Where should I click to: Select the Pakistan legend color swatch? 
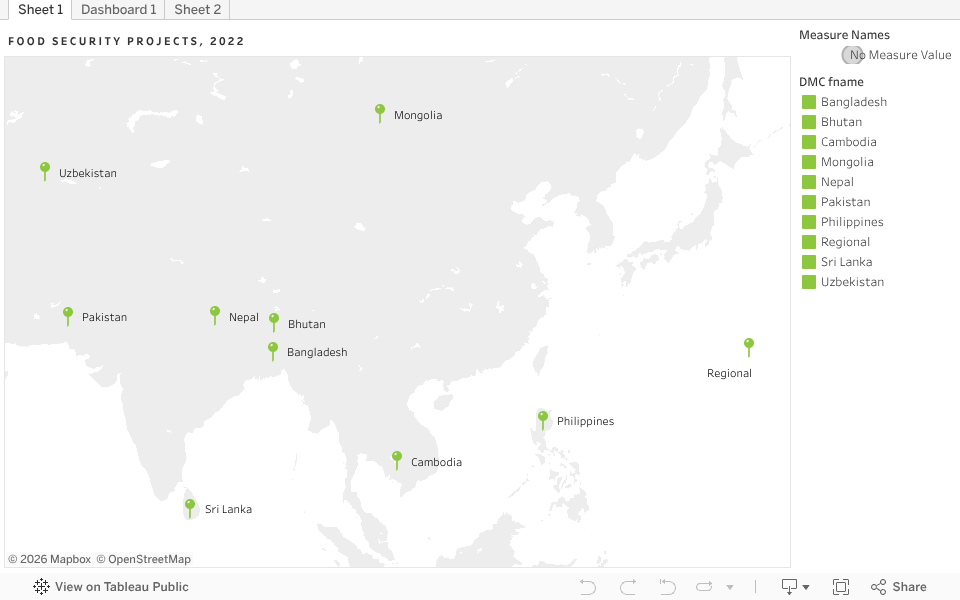[809, 202]
